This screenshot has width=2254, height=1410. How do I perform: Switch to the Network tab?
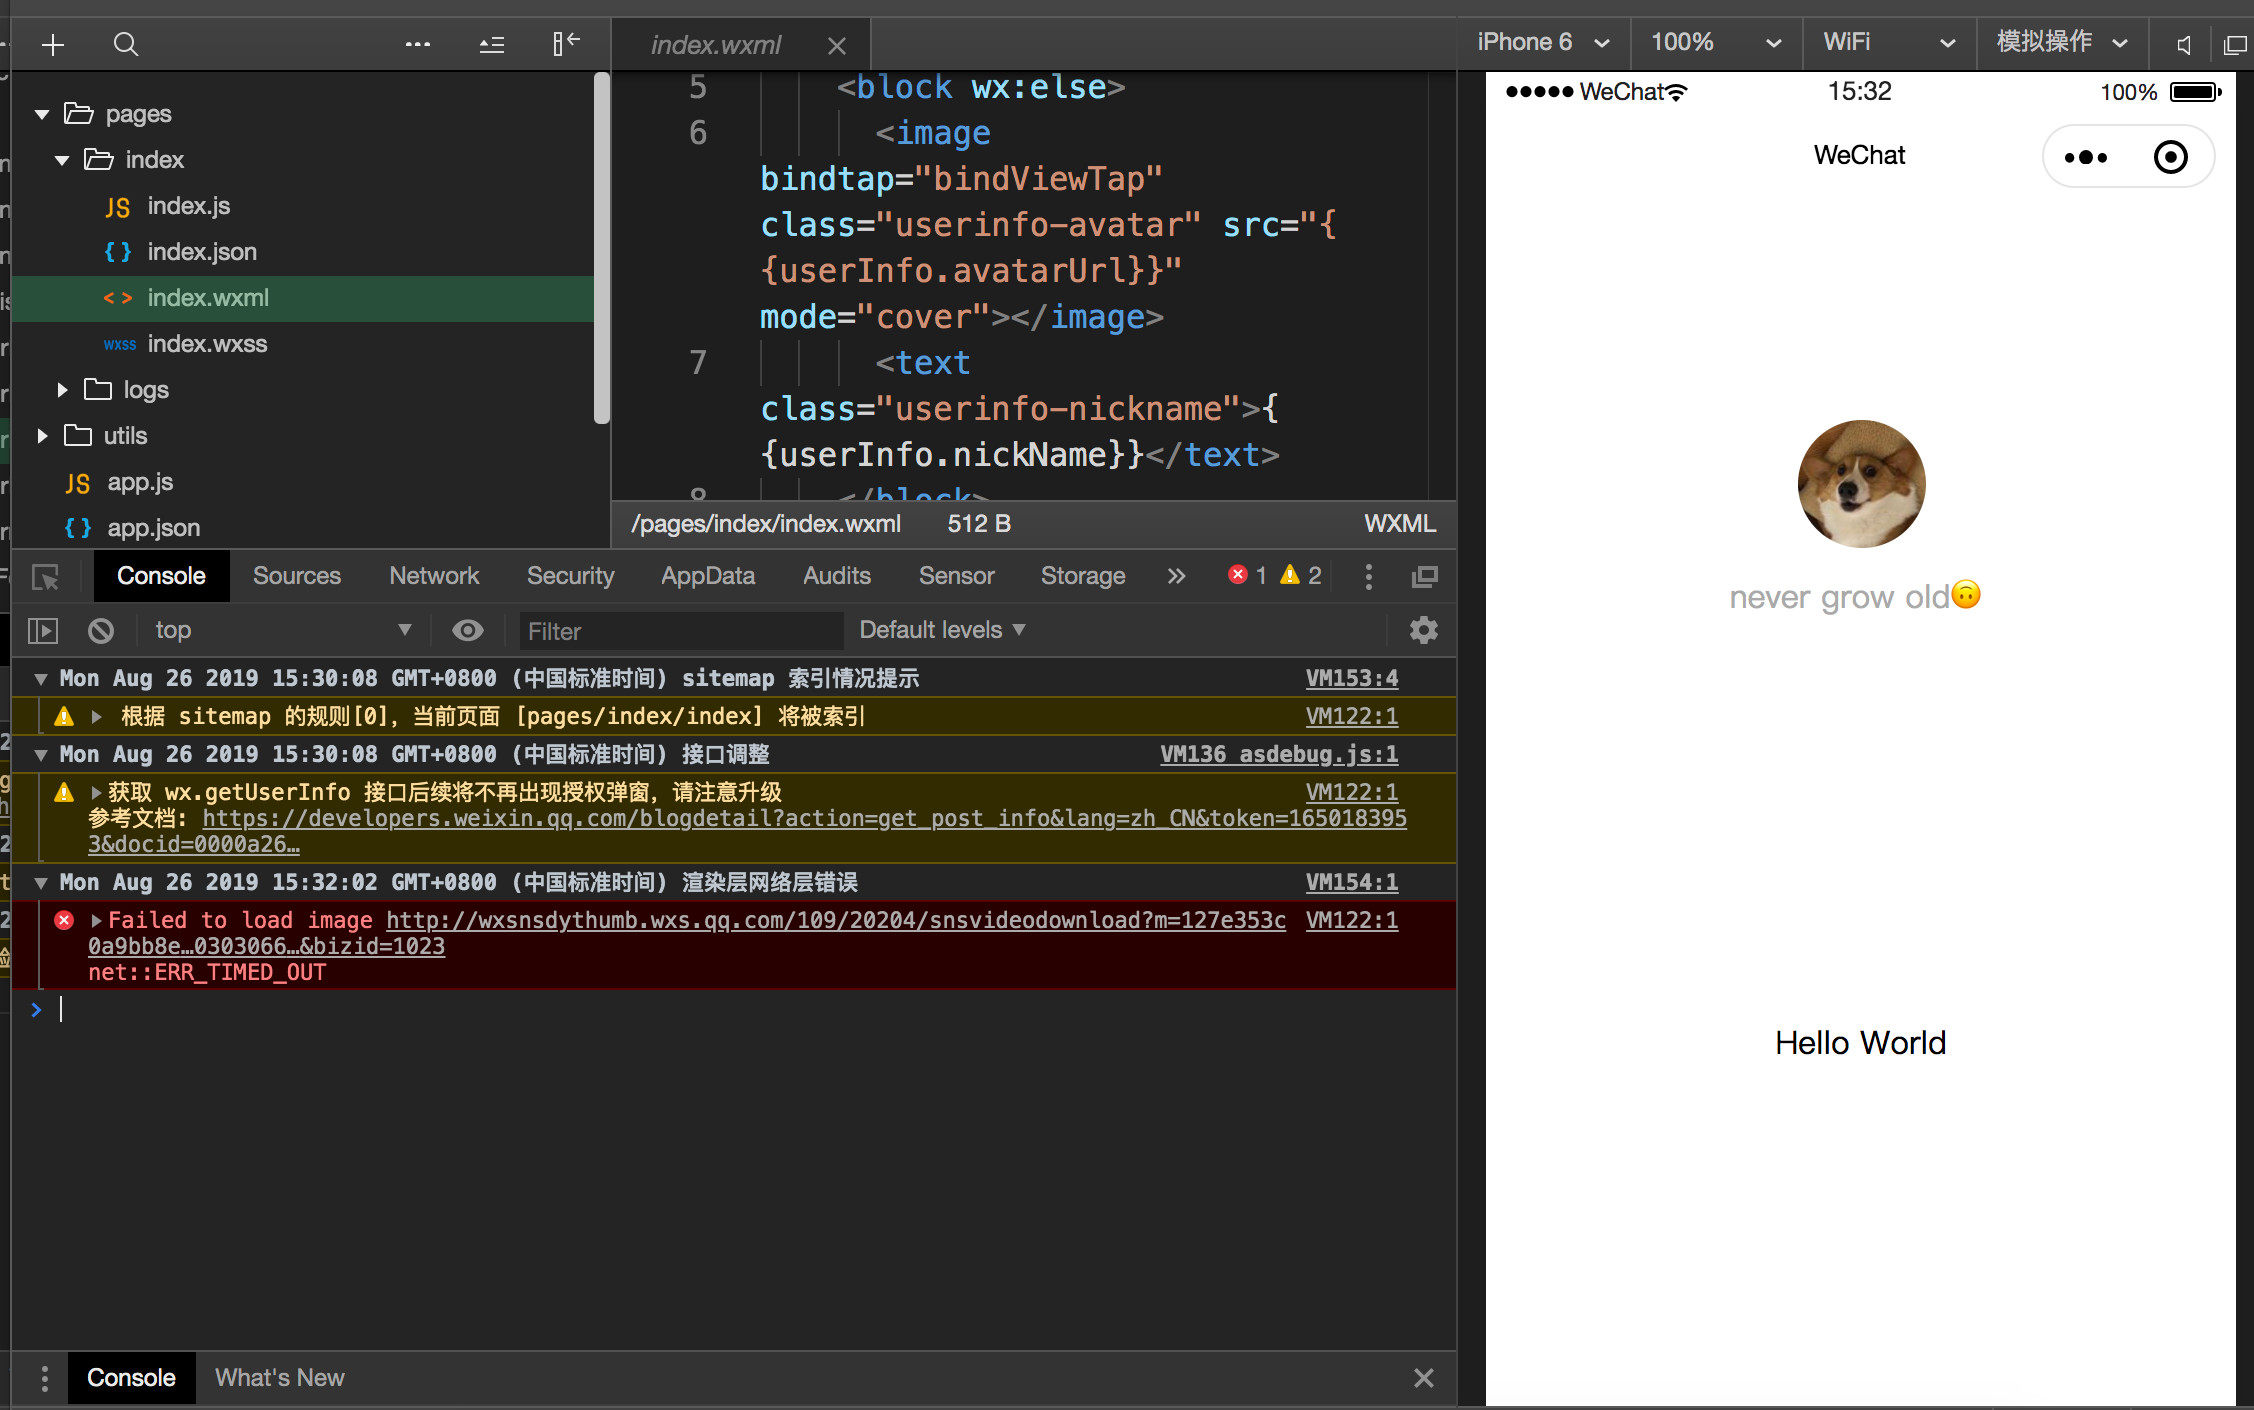coord(434,576)
